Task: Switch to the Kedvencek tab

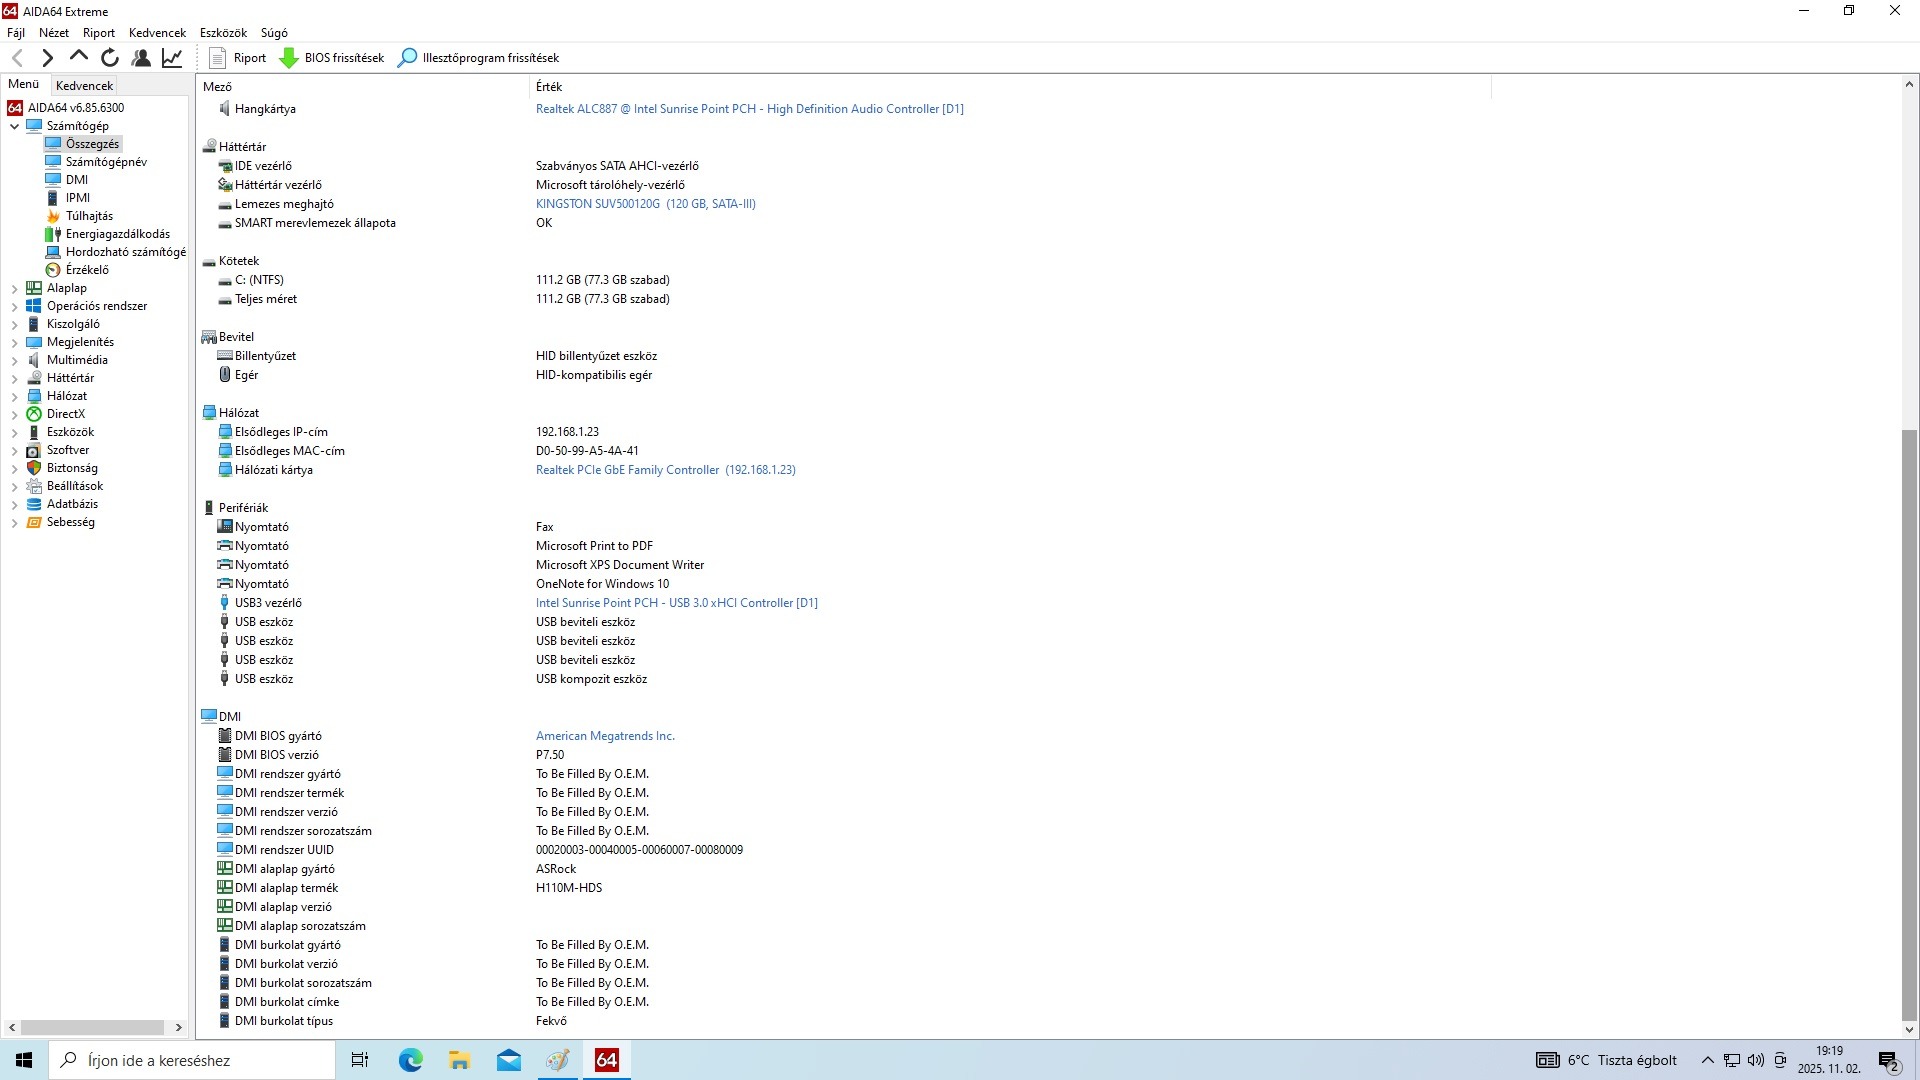Action: tap(84, 86)
